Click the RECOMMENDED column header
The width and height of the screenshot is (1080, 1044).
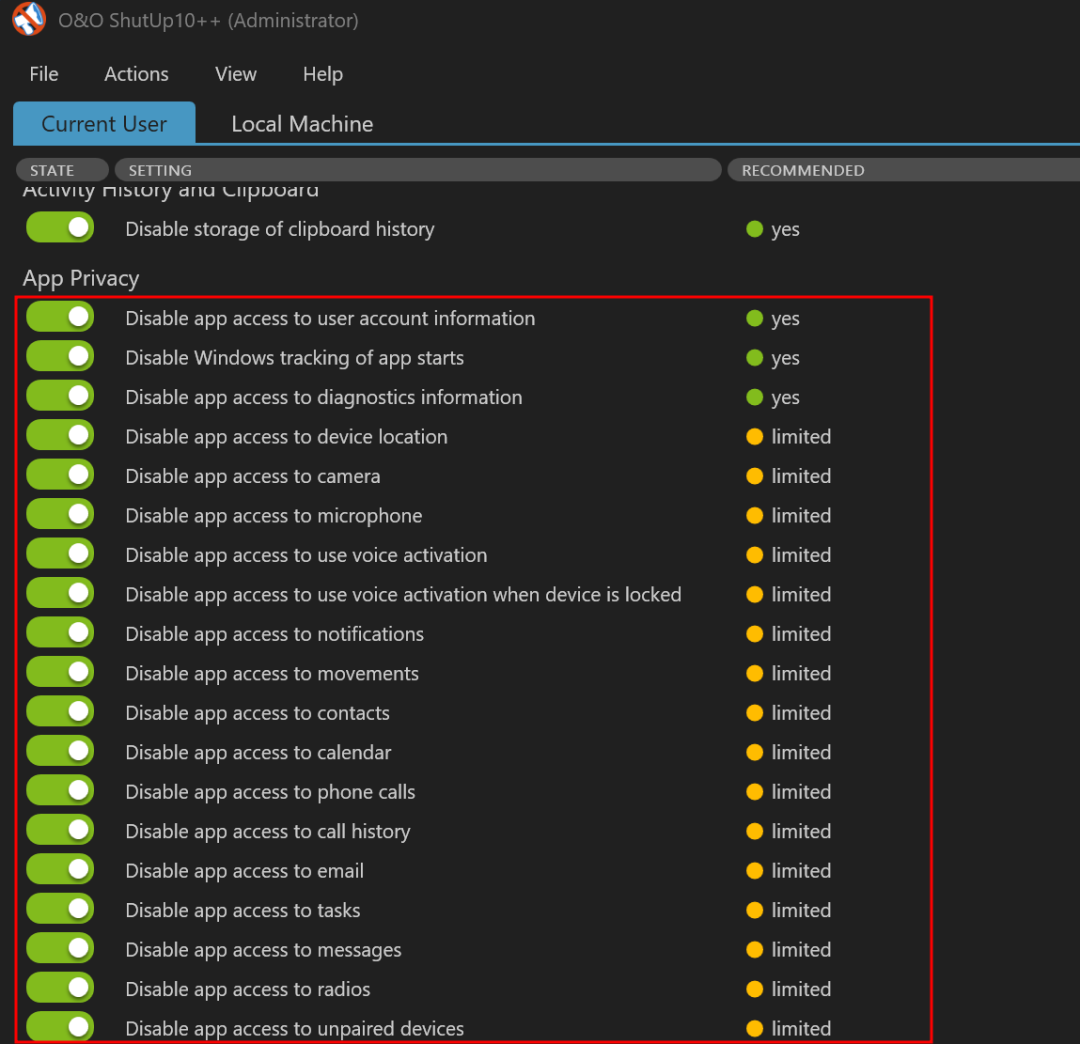[x=904, y=170]
